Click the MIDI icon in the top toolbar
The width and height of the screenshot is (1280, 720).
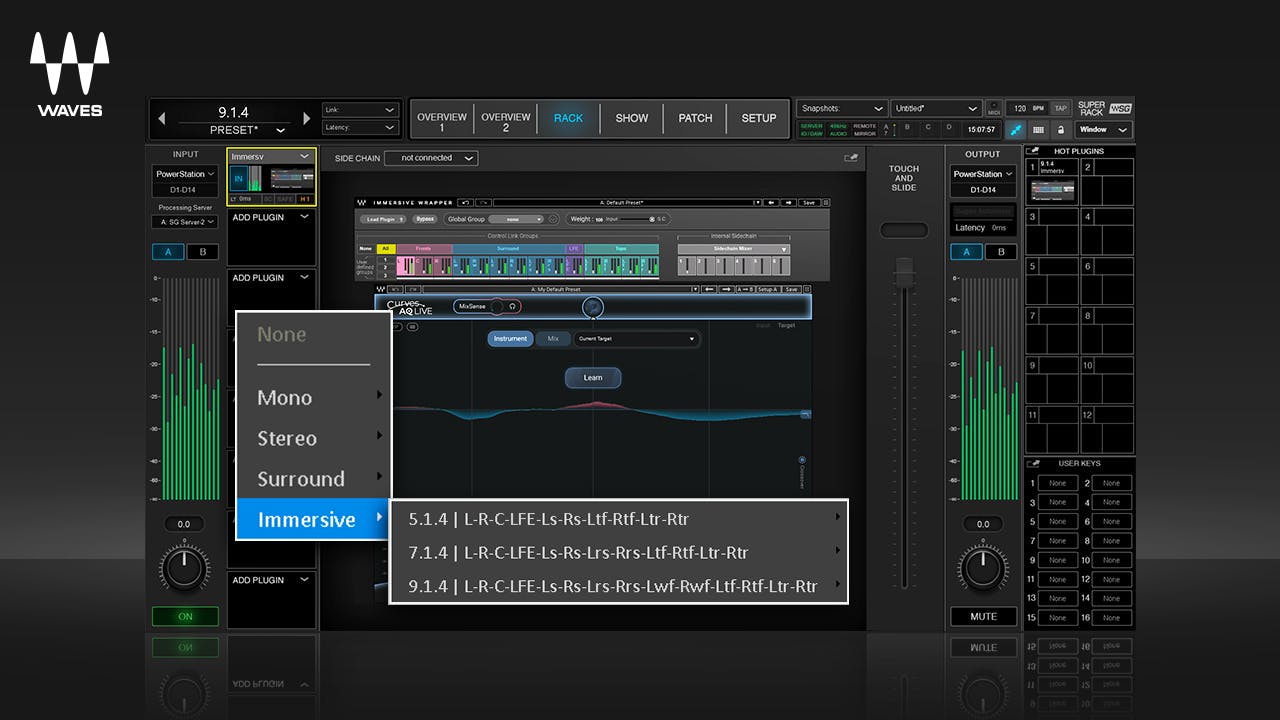(x=994, y=110)
